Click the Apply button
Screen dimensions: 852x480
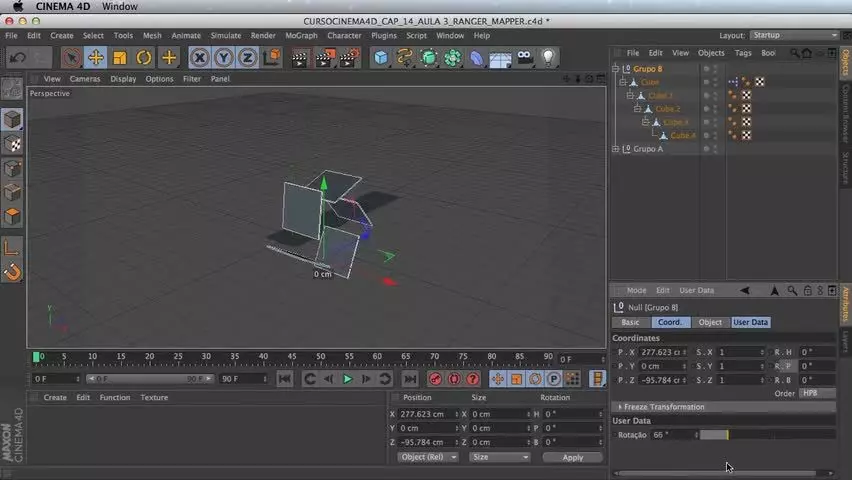tap(573, 458)
